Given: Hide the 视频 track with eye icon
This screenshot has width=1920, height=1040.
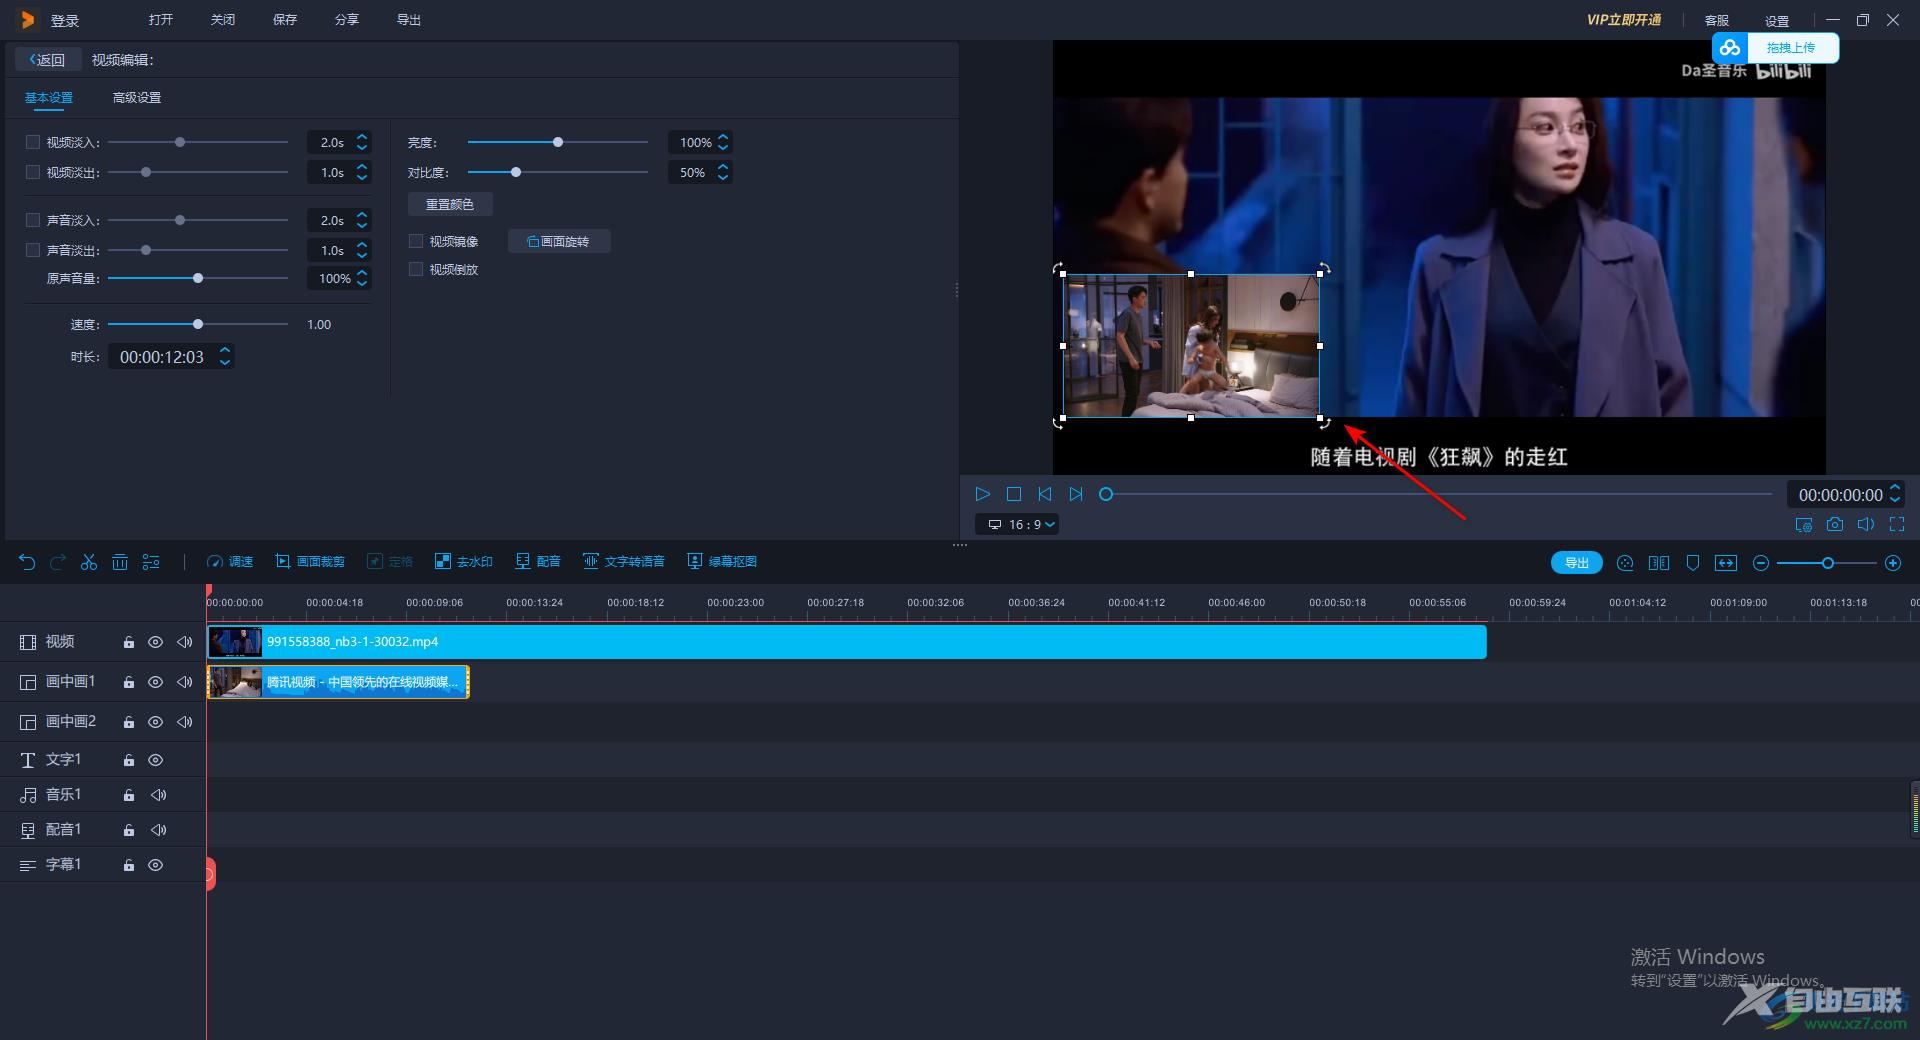Looking at the screenshot, I should pyautogui.click(x=156, y=642).
